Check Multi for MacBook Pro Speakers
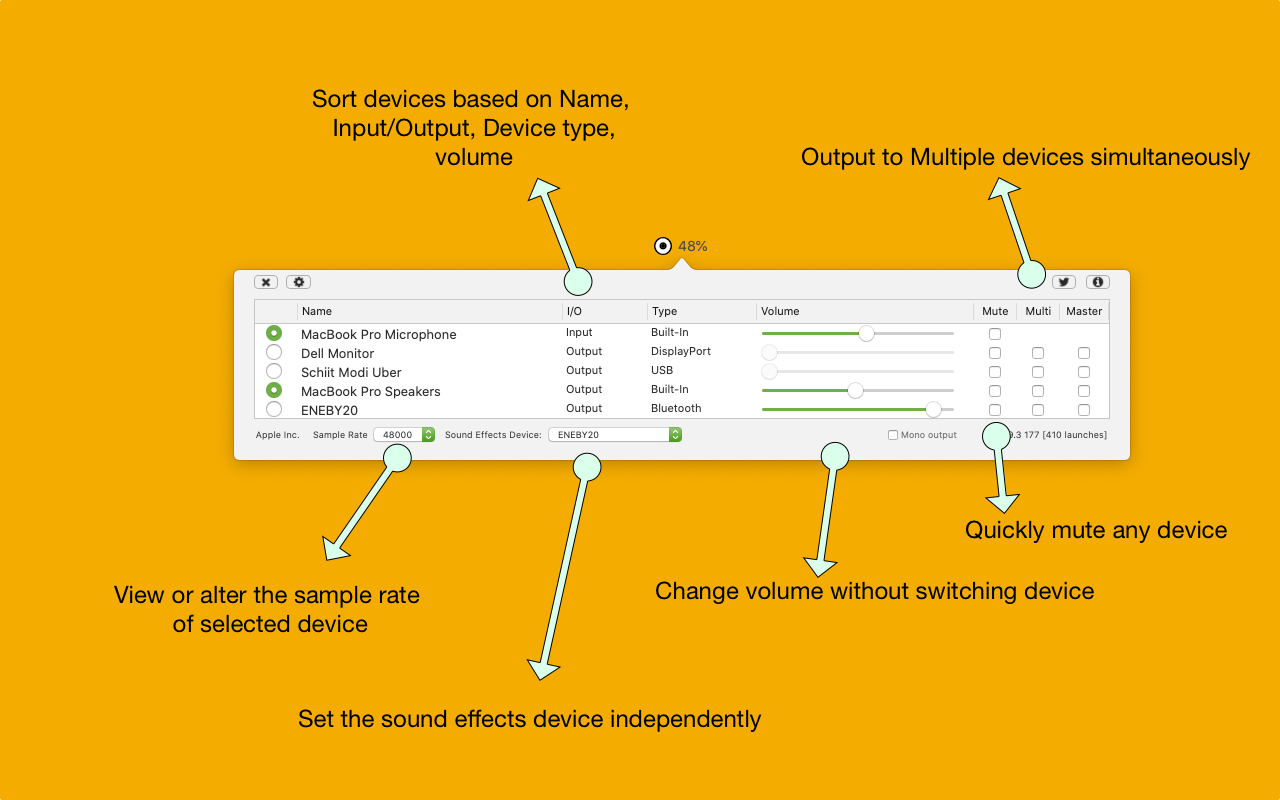The height and width of the screenshot is (800, 1280). [x=1038, y=391]
